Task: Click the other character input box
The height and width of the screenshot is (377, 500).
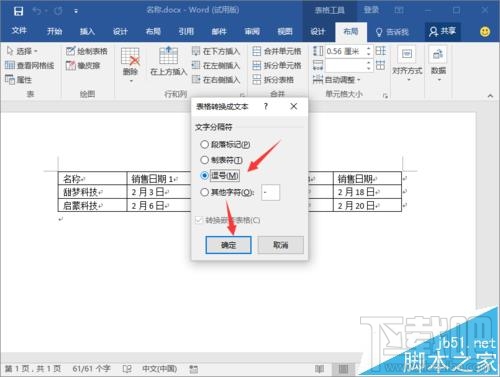Action: pos(270,192)
